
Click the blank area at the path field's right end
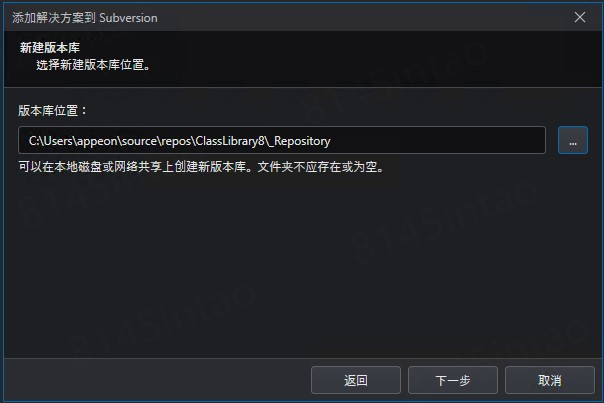[x=437, y=140]
